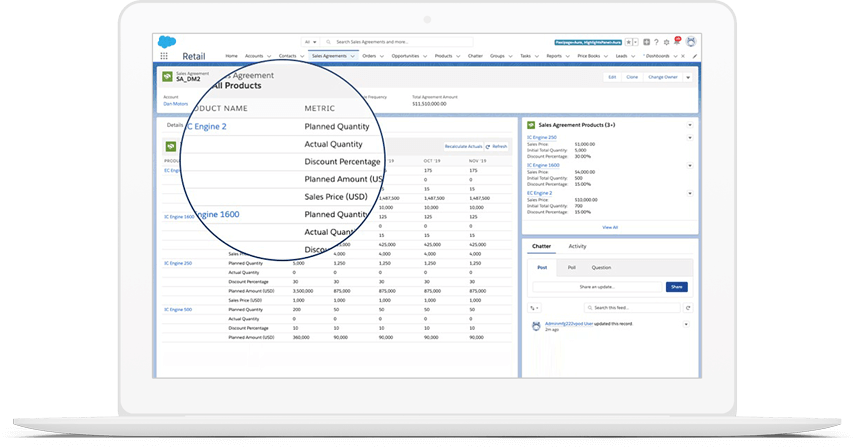Open IC Engine 1600 link in products card
The width and height of the screenshot is (857, 447).
pyautogui.click(x=543, y=165)
